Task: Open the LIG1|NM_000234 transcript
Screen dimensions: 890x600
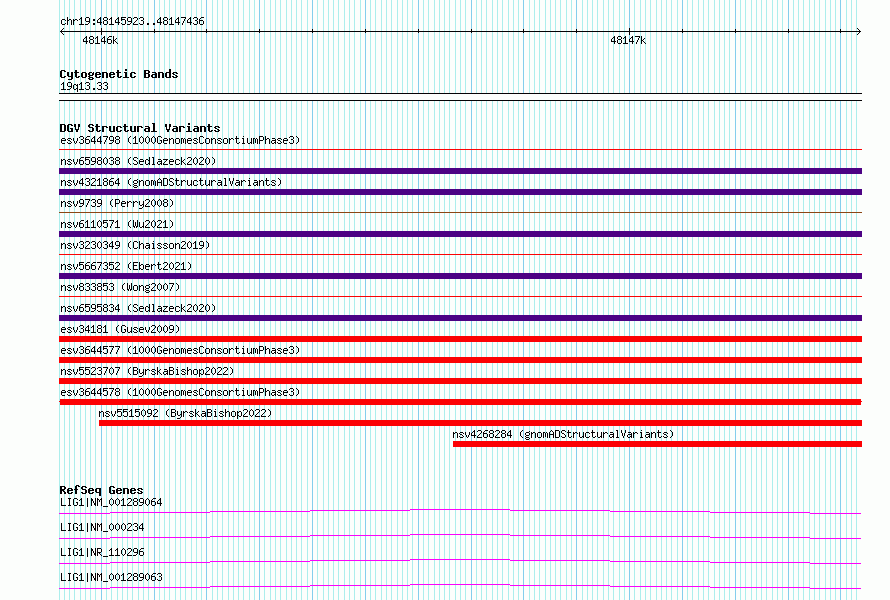Action: [102, 527]
